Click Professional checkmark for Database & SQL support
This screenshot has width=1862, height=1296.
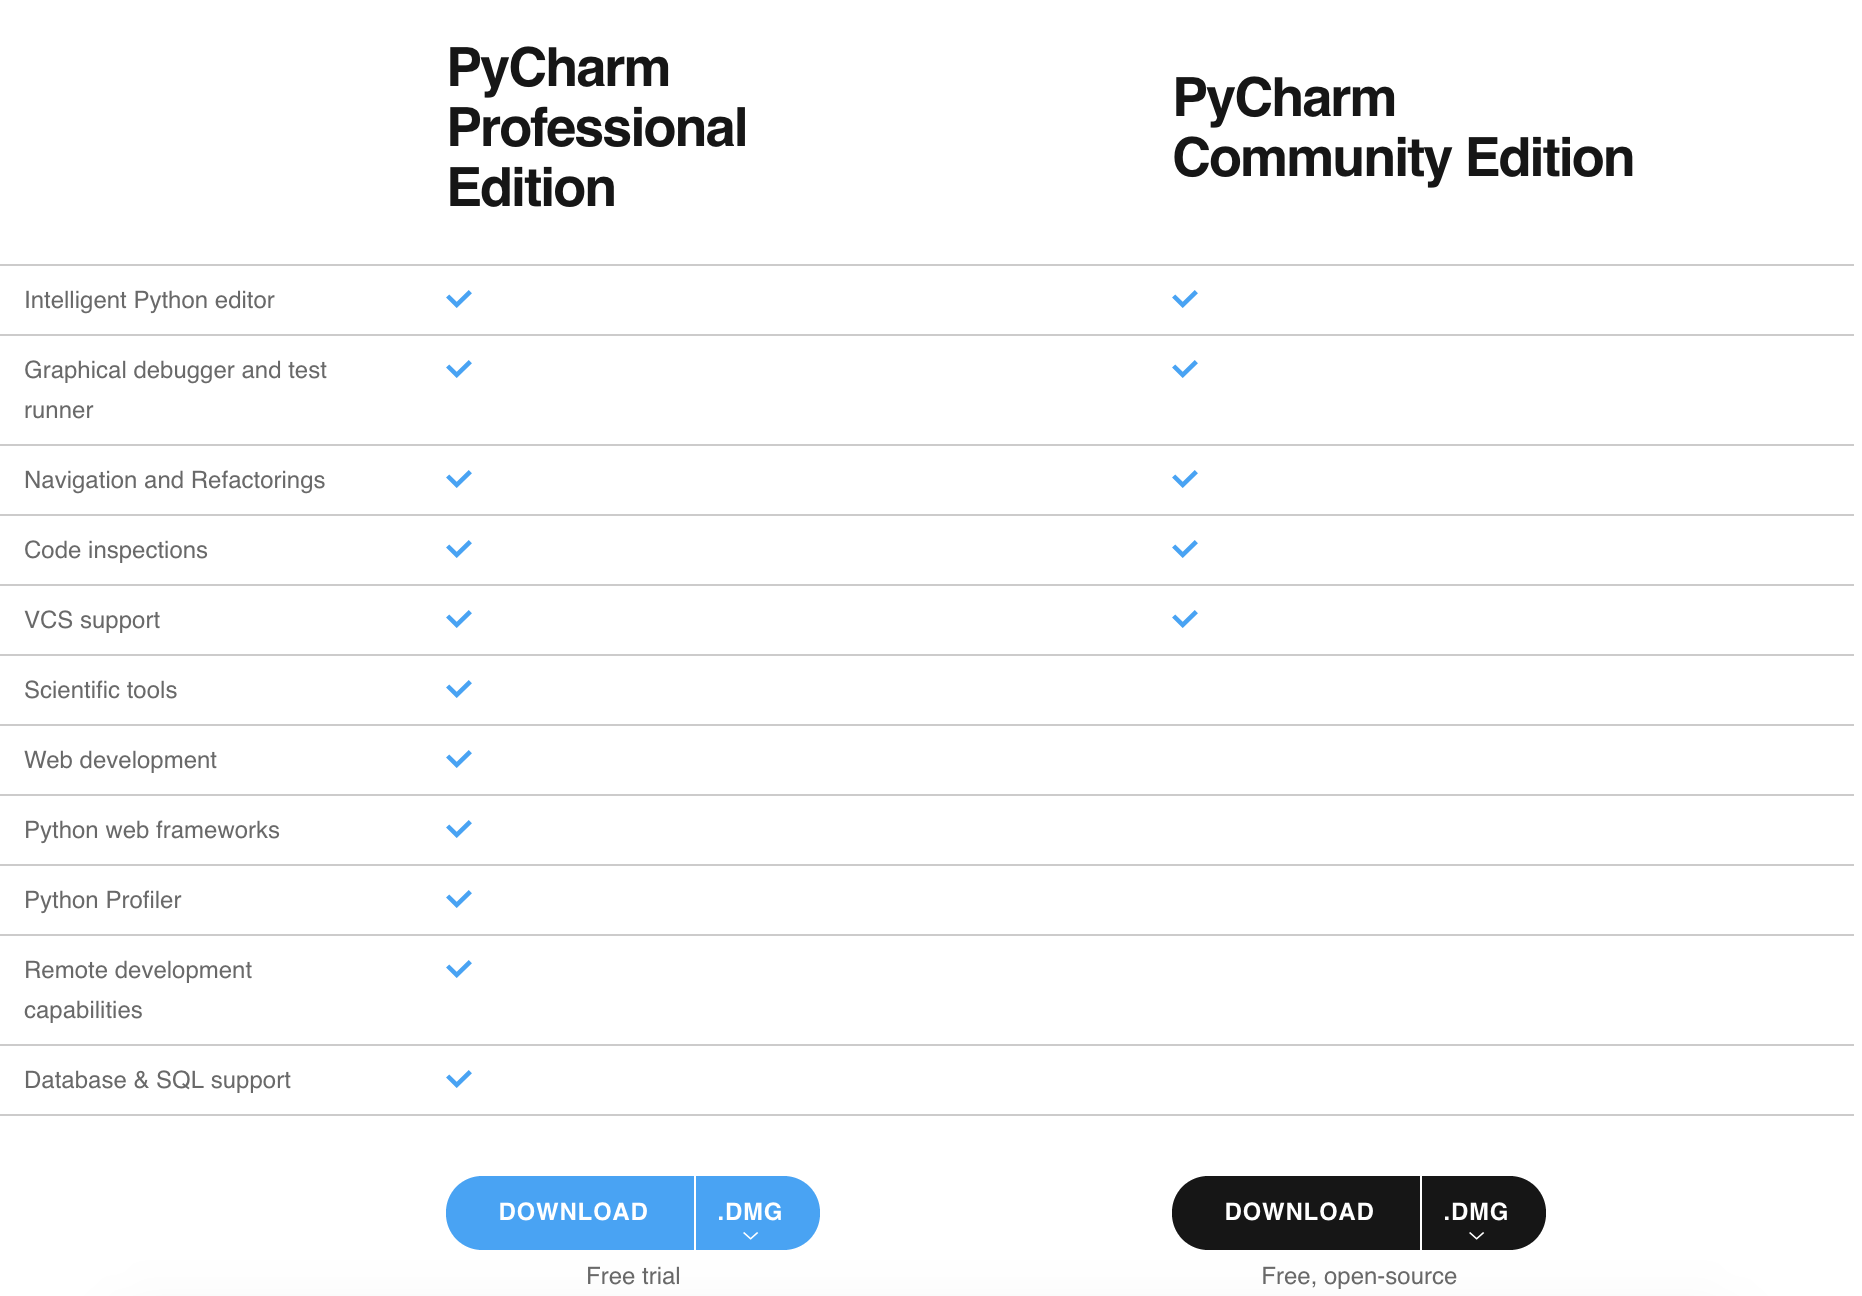pyautogui.click(x=459, y=1079)
